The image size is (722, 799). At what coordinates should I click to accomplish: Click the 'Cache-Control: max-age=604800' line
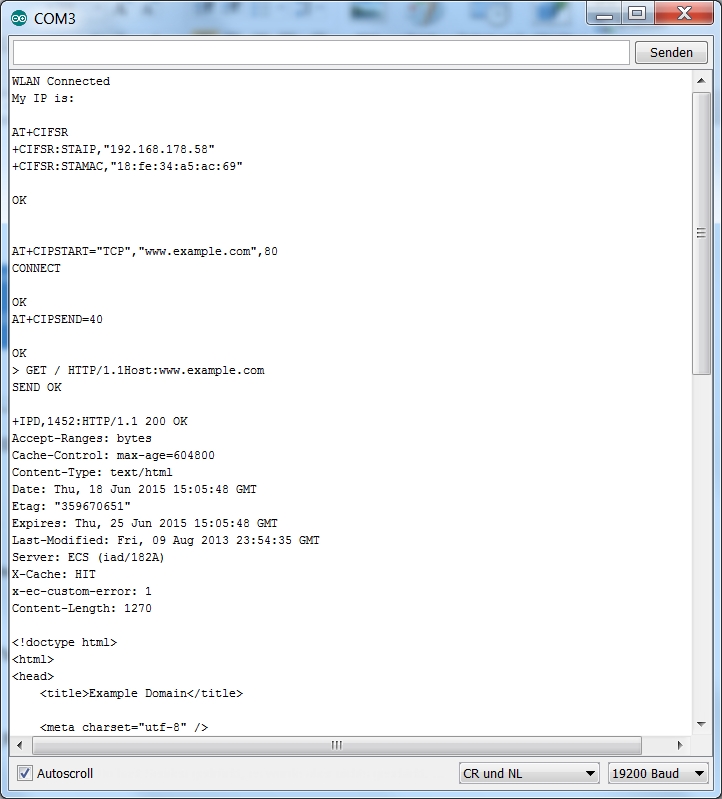pyautogui.click(x=114, y=455)
